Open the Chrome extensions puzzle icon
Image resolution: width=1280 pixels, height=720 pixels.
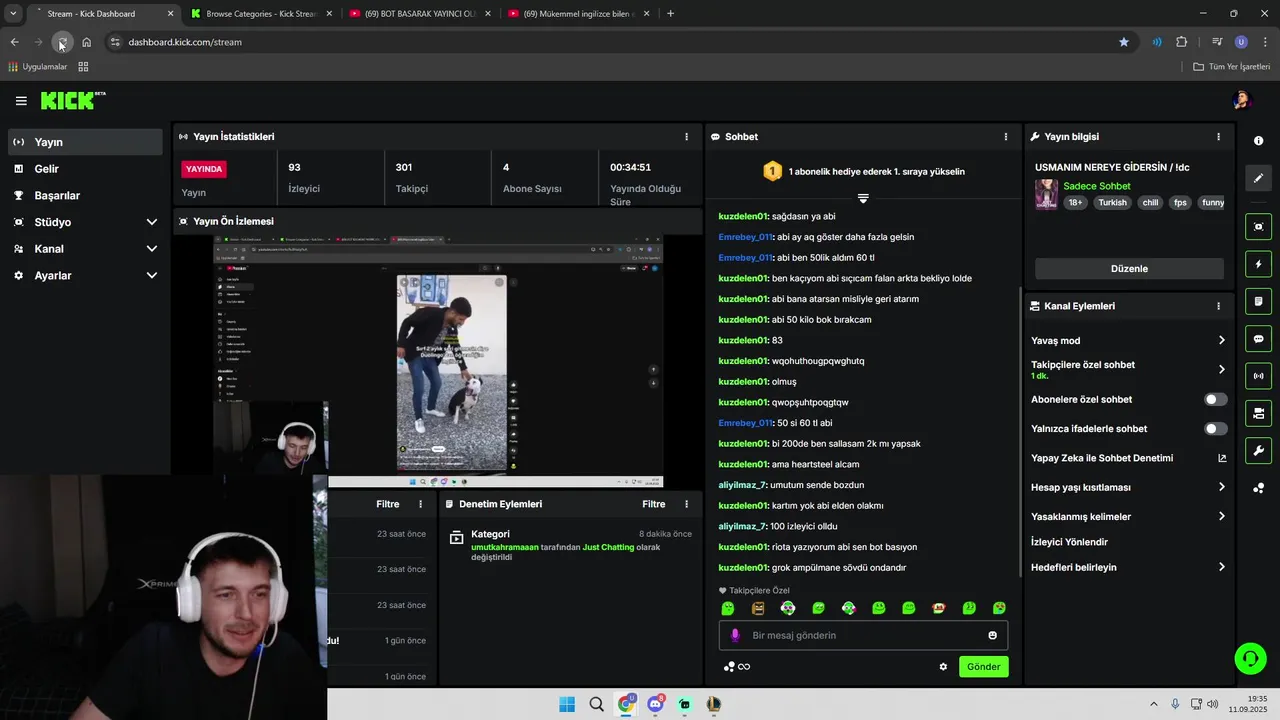pyautogui.click(x=1182, y=42)
